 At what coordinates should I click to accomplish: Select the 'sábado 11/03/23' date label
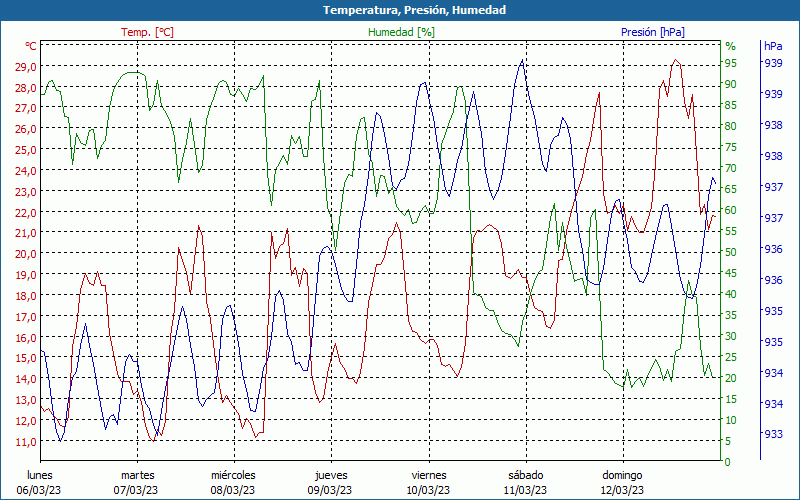click(x=526, y=483)
